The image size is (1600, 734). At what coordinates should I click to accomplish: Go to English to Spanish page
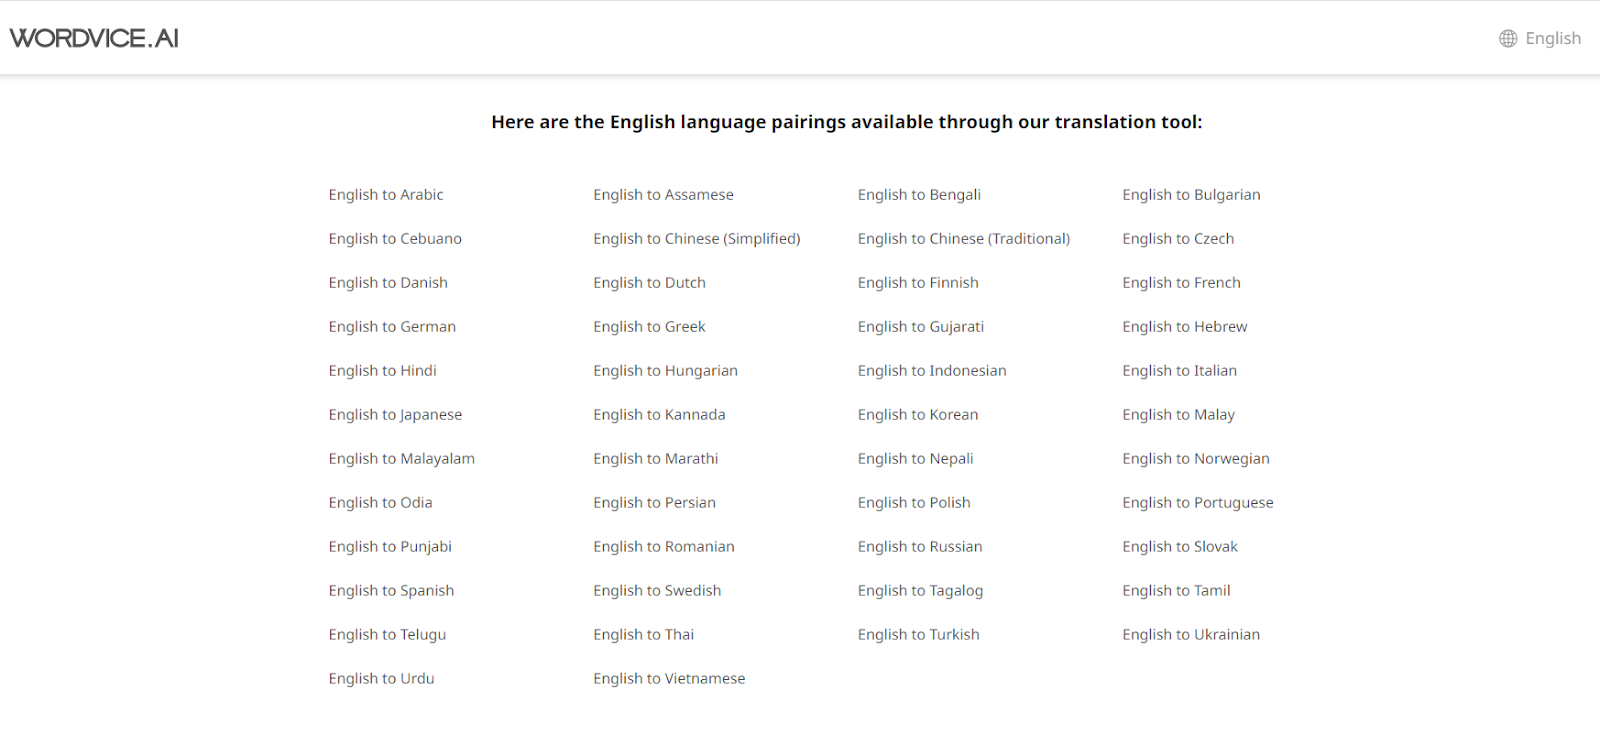pos(390,591)
